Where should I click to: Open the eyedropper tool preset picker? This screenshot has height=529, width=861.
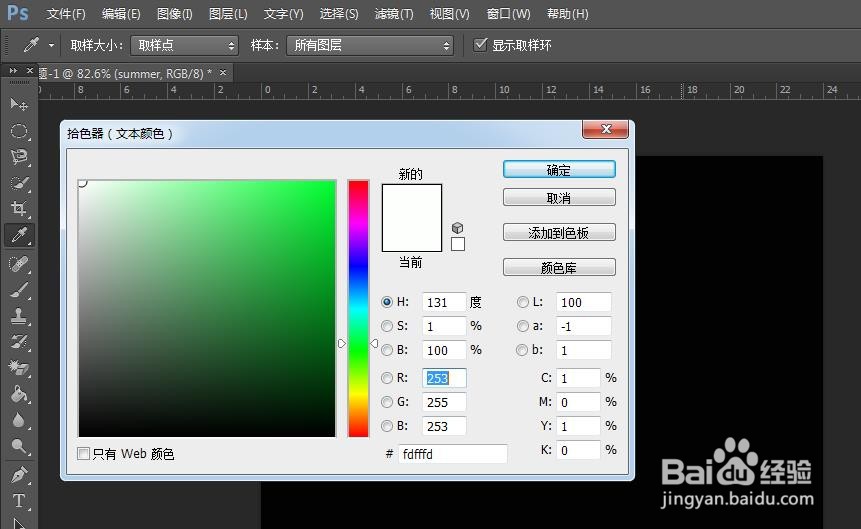click(x=51, y=45)
